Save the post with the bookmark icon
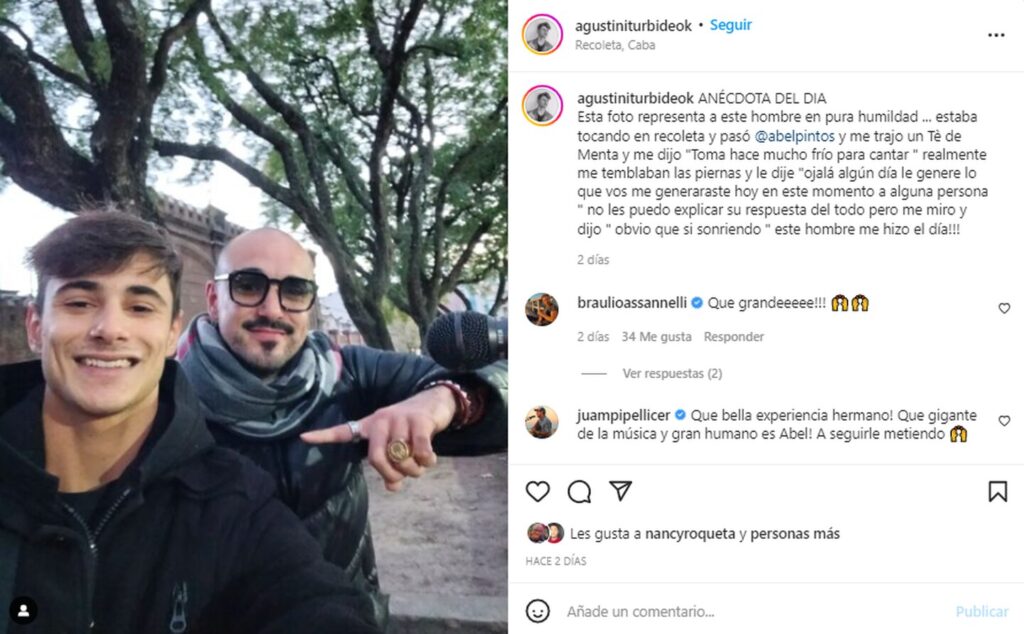Image resolution: width=1024 pixels, height=634 pixels. pyautogui.click(x=997, y=491)
